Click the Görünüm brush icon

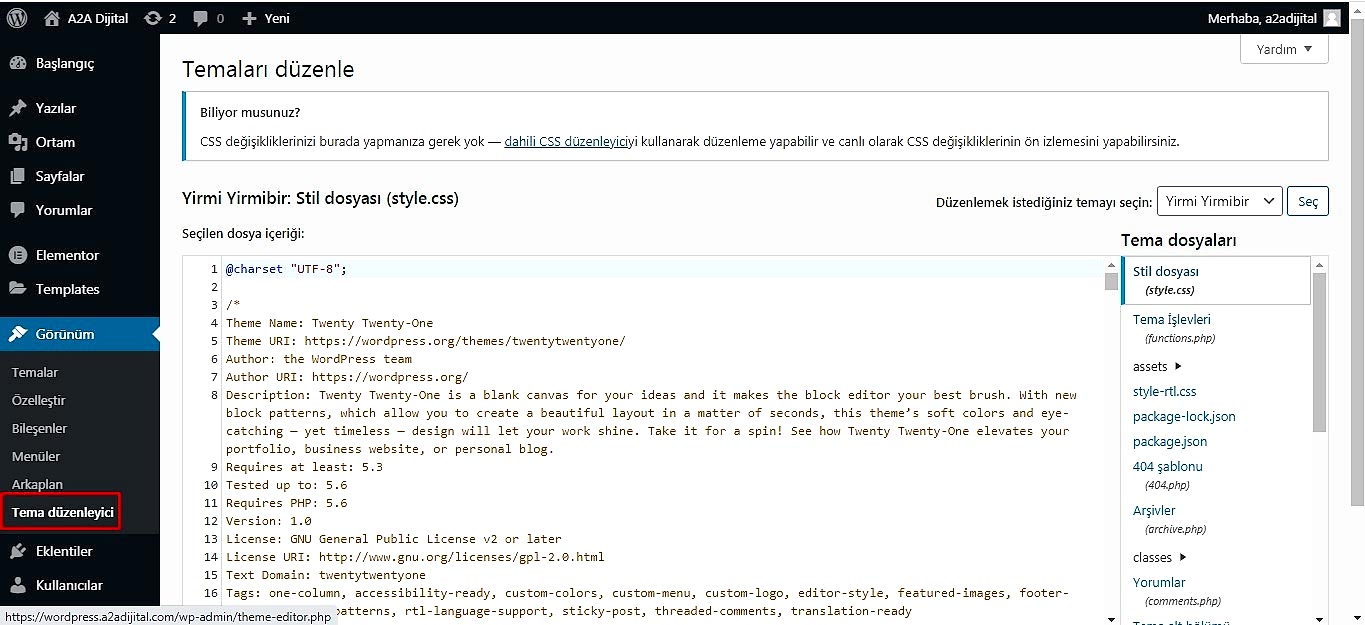18,334
